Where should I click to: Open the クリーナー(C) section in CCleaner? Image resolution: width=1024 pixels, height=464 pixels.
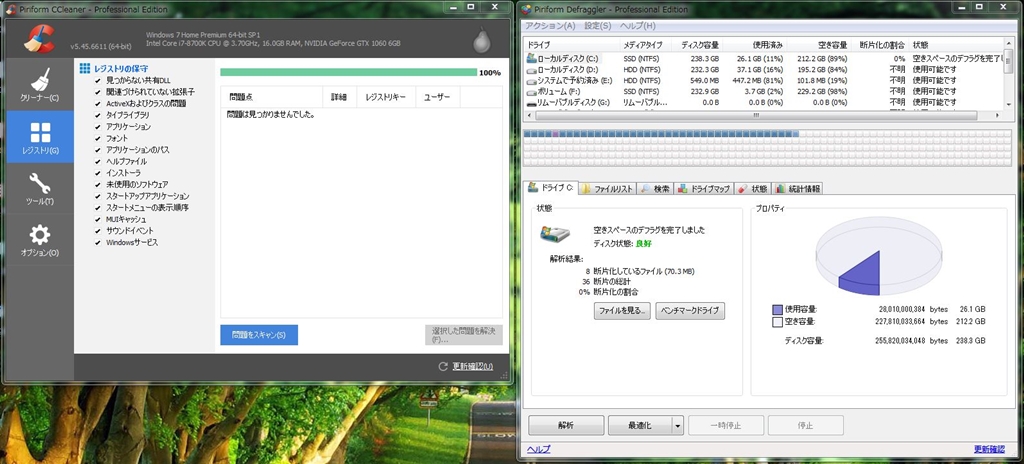40,83
